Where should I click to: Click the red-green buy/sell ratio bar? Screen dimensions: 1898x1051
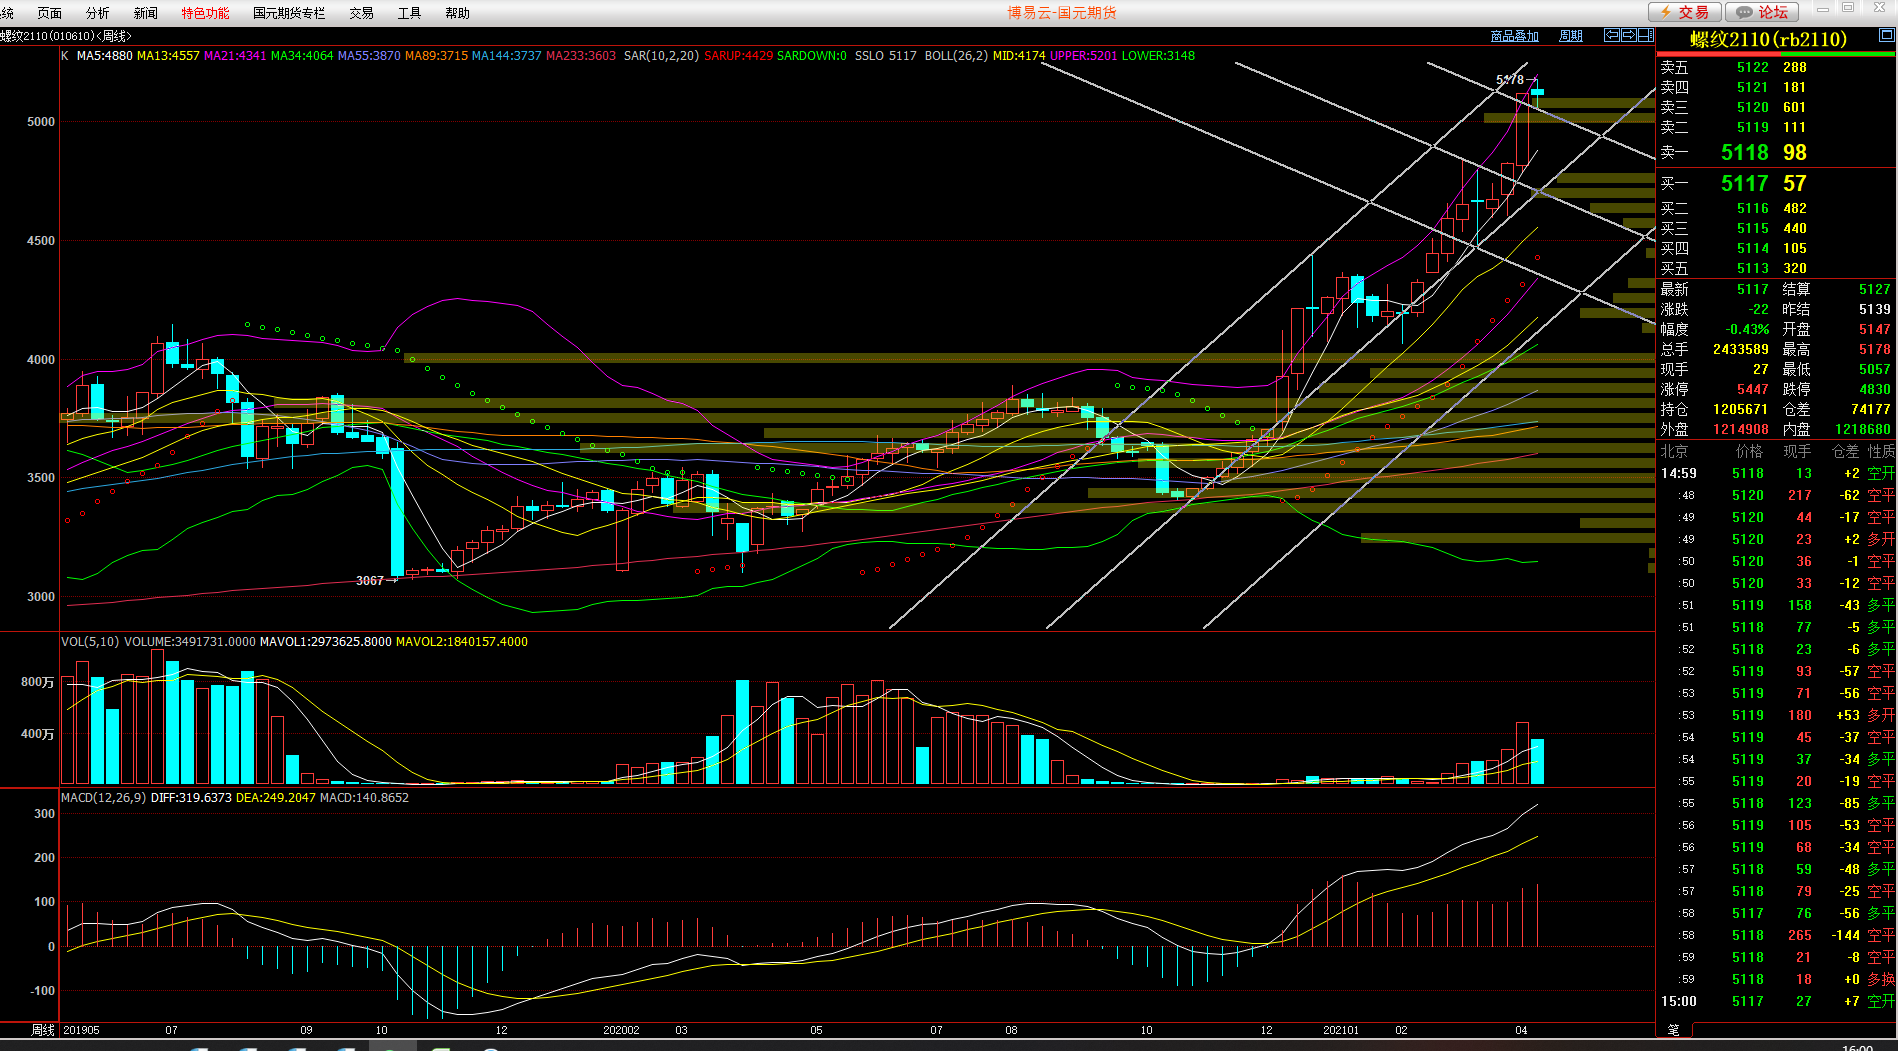click(x=1776, y=54)
